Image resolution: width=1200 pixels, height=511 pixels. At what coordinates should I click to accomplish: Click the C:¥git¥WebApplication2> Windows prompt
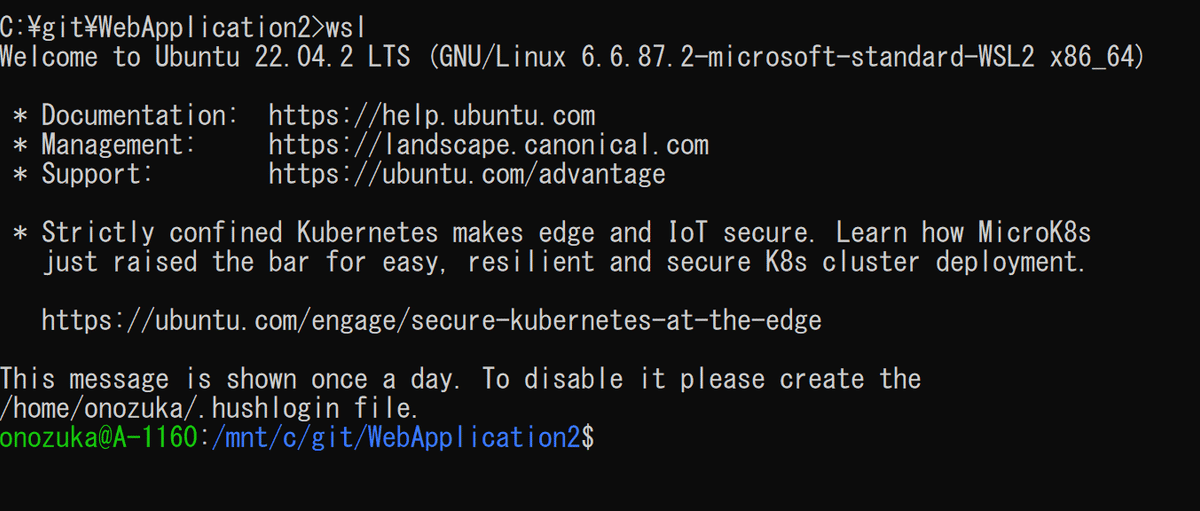[x=163, y=25]
